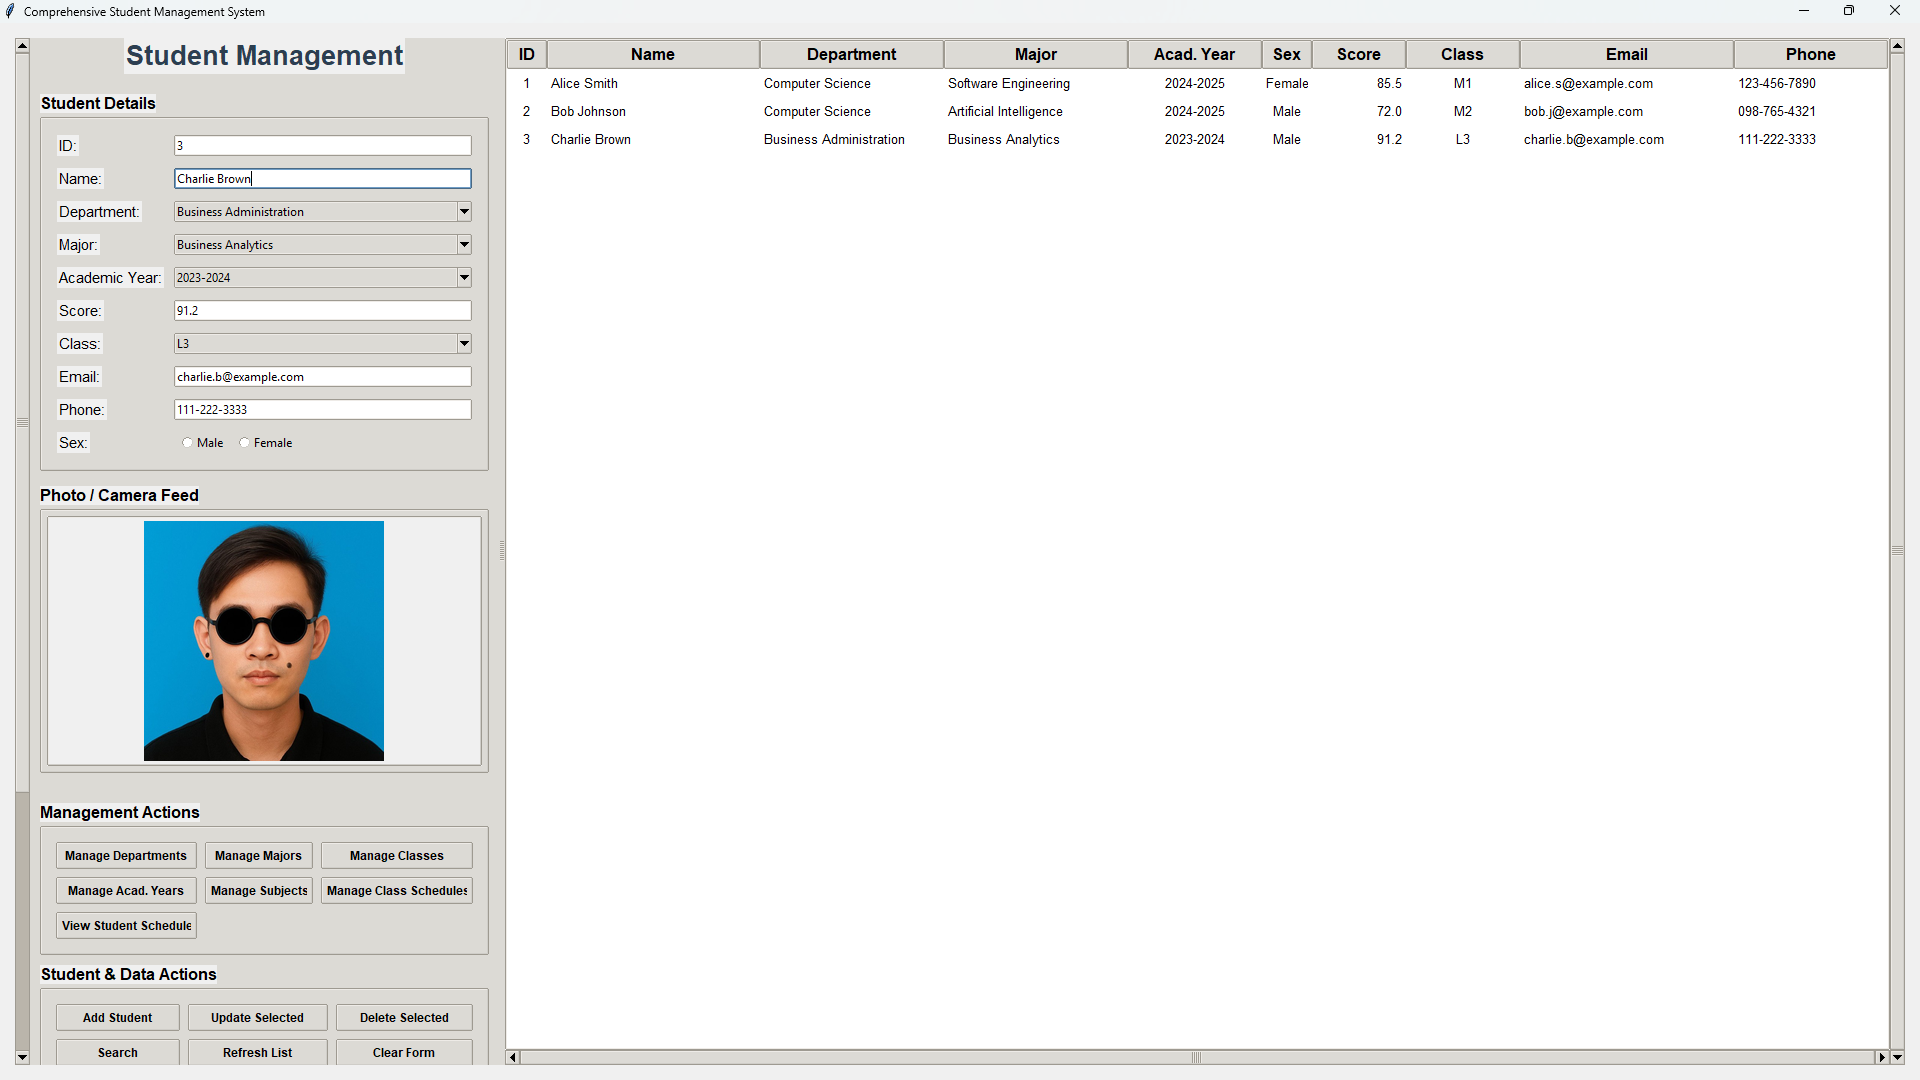Click the Manage Departments button
Screen dimensions: 1920x1080
[126, 856]
